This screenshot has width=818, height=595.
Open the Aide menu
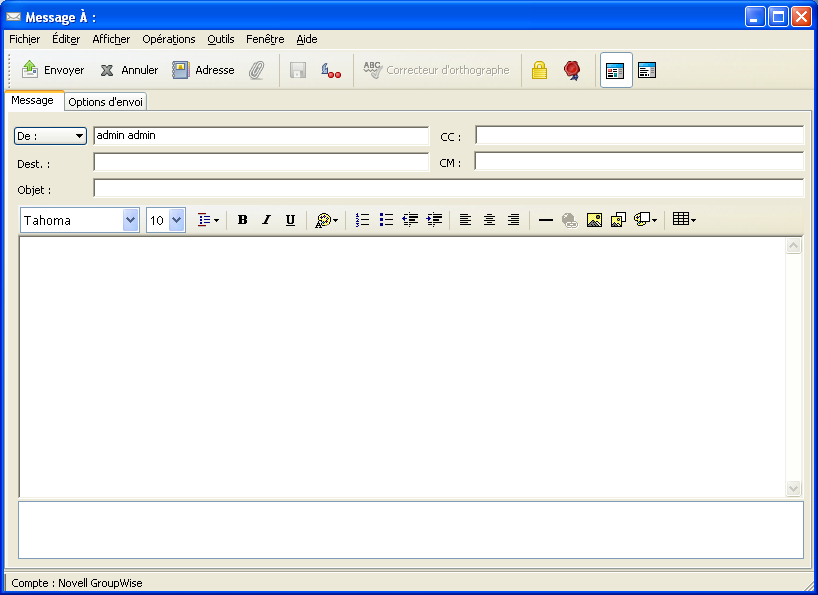click(307, 39)
